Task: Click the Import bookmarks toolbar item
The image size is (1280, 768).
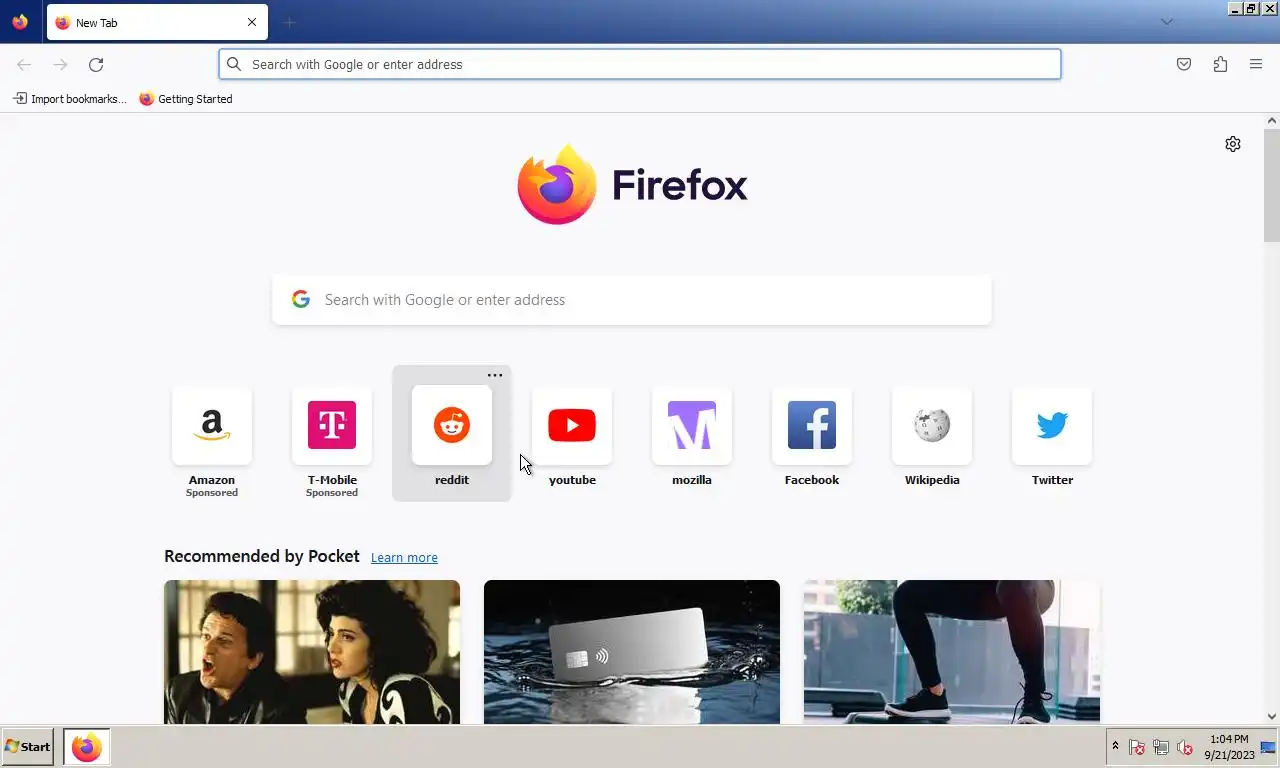Action: [x=70, y=99]
